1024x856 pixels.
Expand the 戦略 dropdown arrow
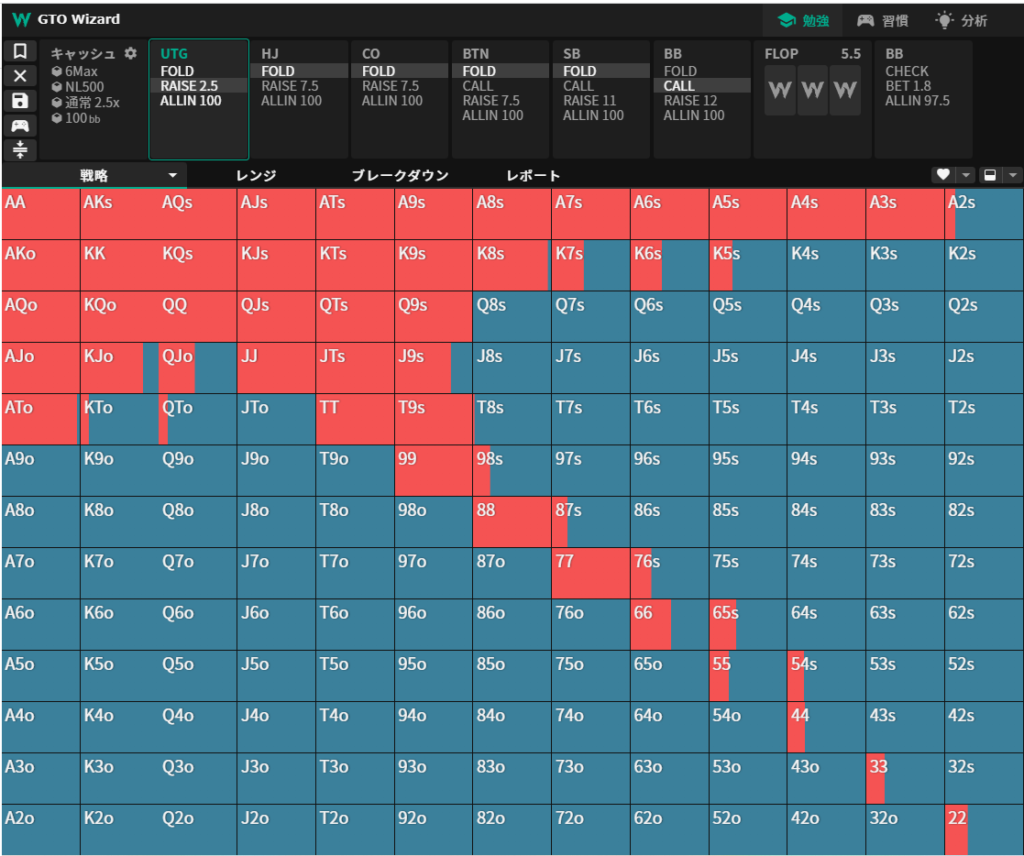172,175
